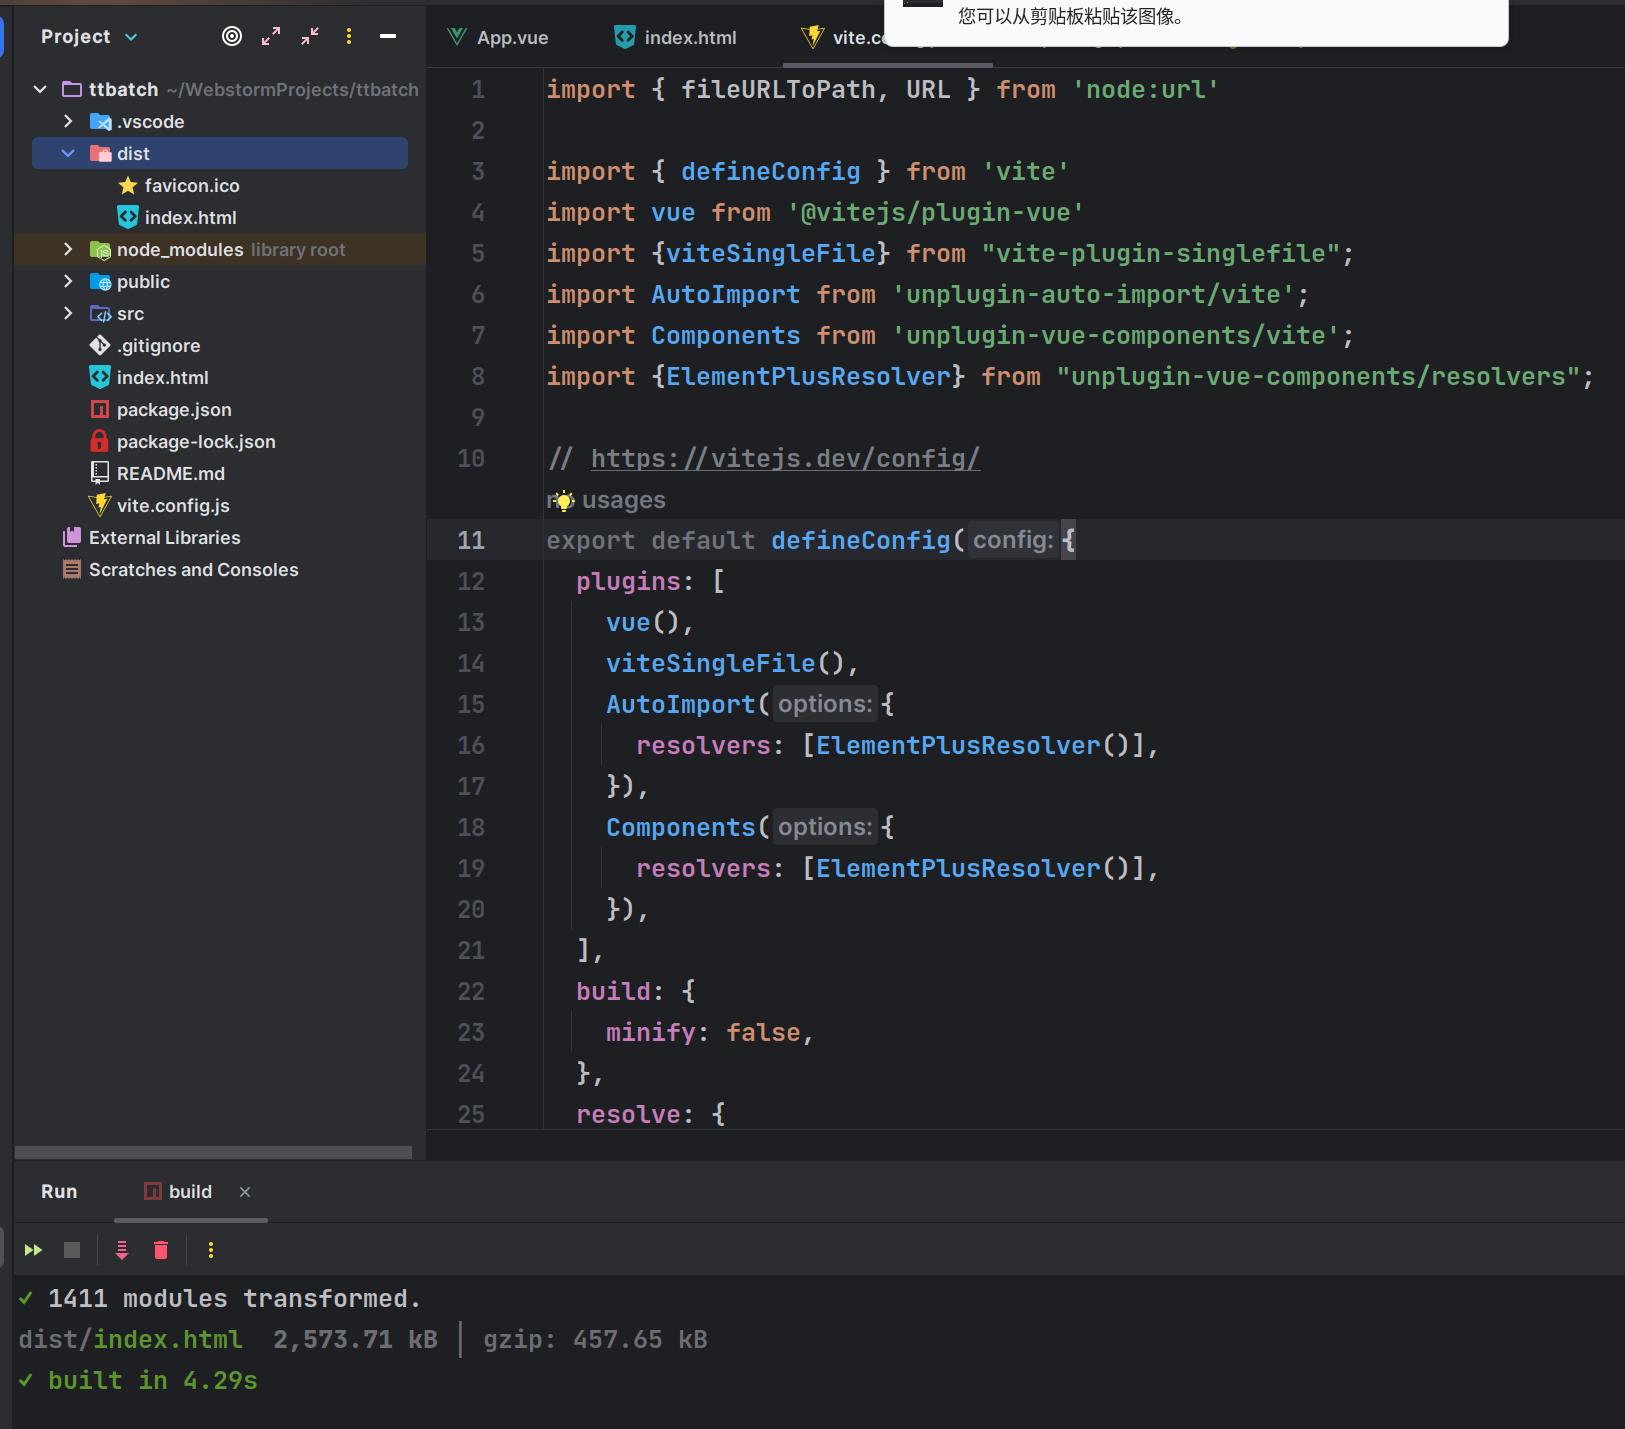
Task: Click the dist folder icon
Action: (100, 153)
